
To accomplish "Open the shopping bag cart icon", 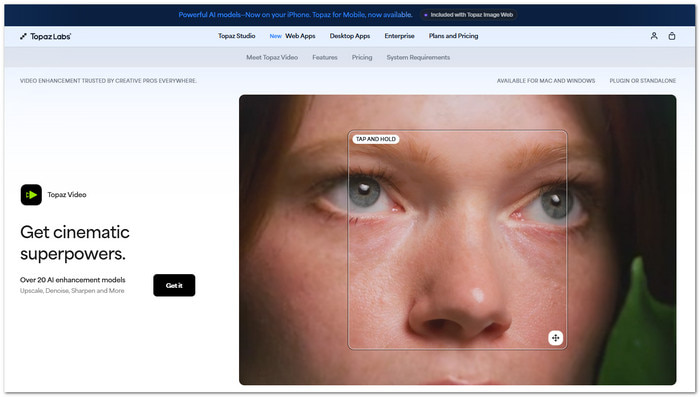I will tap(671, 36).
